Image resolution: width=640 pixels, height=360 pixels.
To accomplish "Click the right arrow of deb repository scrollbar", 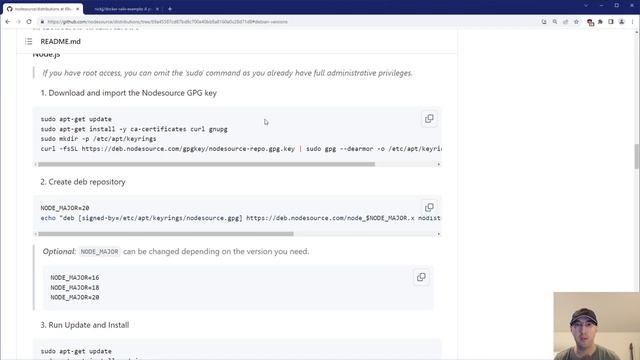I will (439, 234).
